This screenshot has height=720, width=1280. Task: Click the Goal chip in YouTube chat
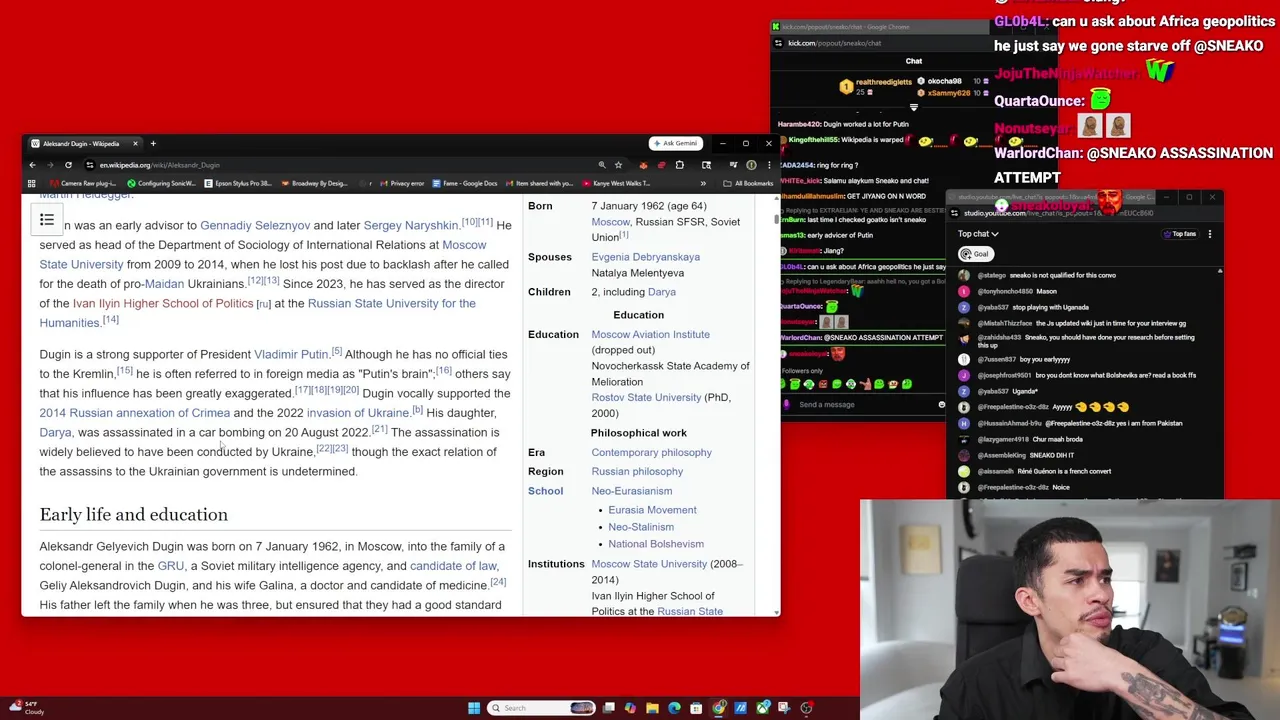pyautogui.click(x=976, y=254)
